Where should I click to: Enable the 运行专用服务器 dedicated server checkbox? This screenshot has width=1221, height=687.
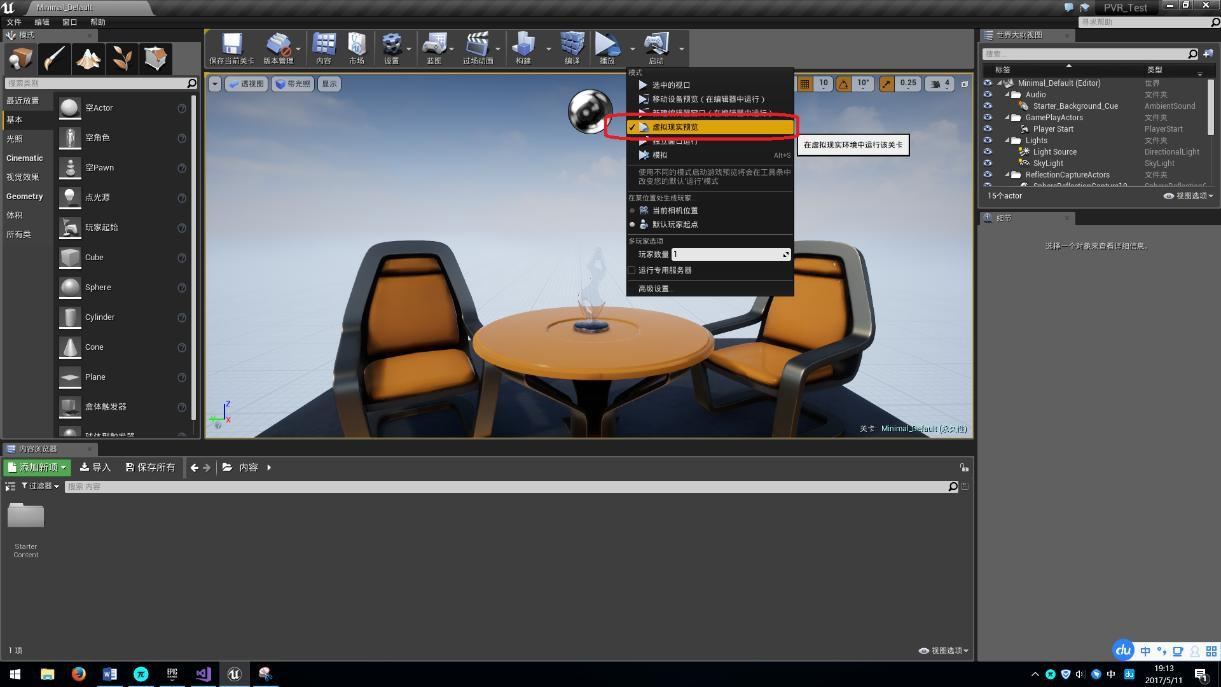coord(632,270)
